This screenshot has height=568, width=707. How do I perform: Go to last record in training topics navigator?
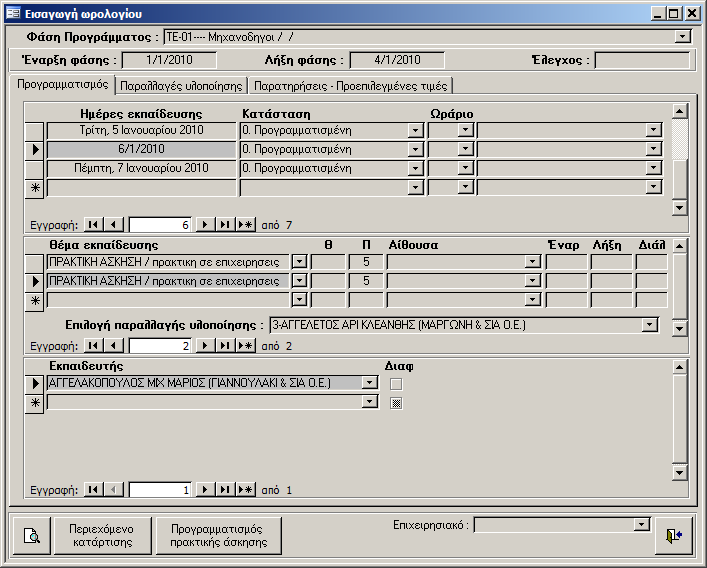[225, 345]
